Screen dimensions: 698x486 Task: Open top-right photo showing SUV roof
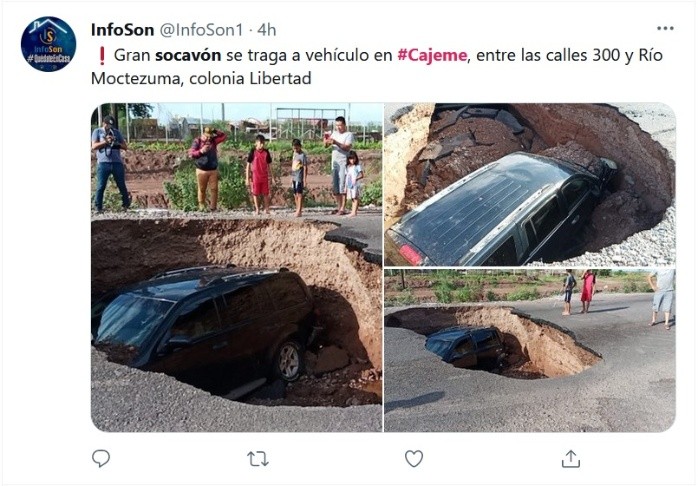(530, 185)
